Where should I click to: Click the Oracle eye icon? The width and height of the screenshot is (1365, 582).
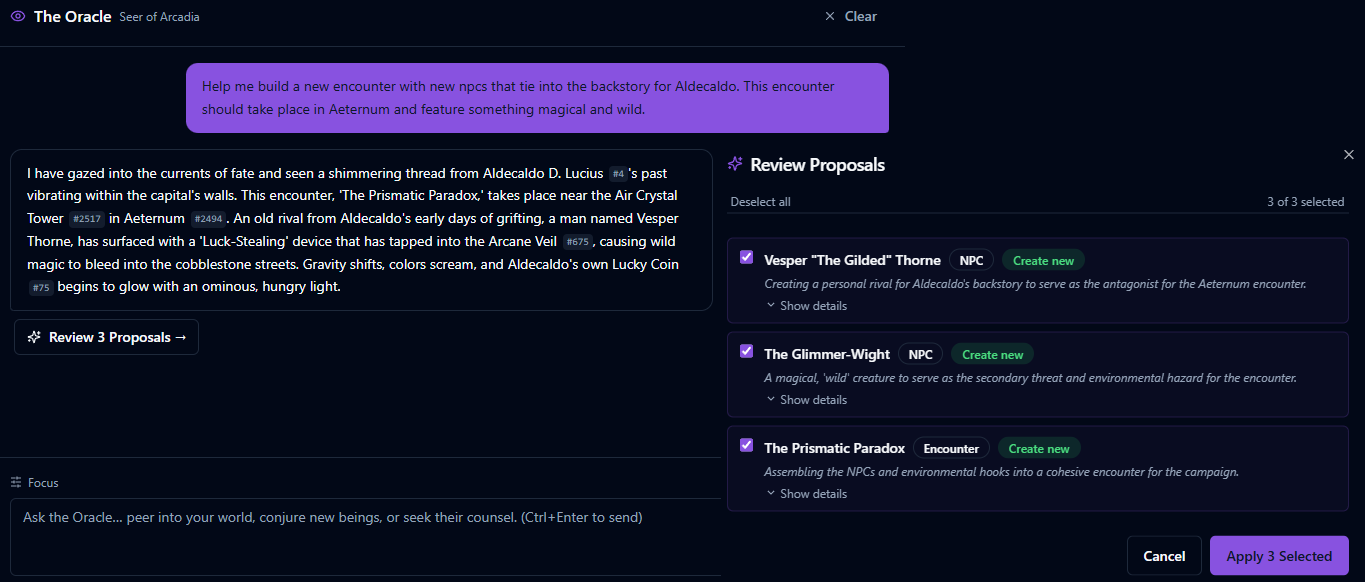coord(17,16)
